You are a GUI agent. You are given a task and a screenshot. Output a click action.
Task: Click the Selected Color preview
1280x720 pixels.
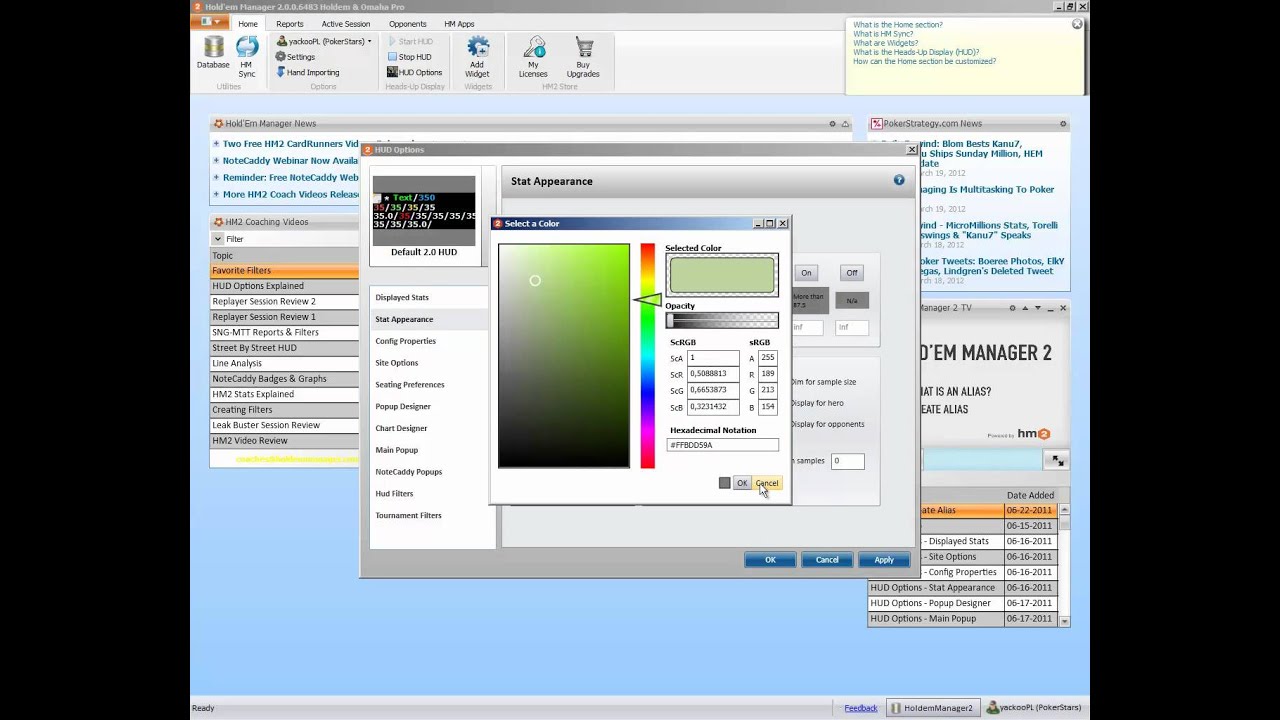(722, 275)
